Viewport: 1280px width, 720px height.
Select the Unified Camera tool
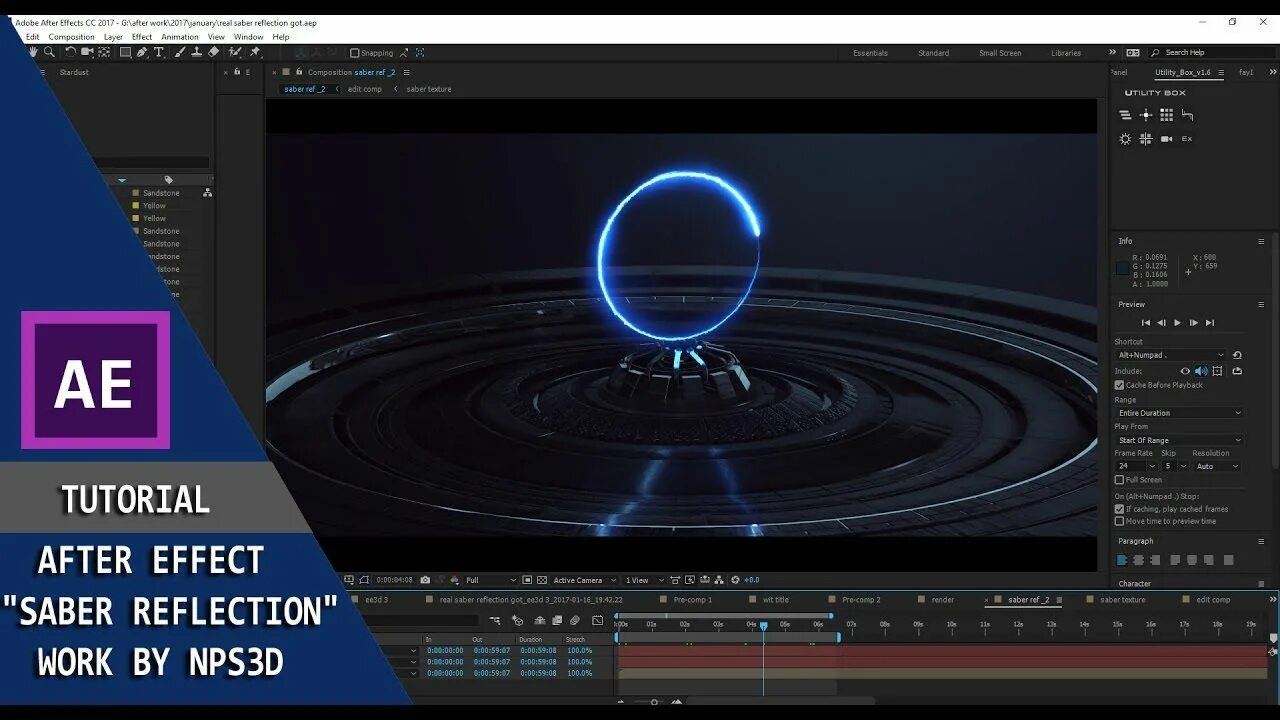[87, 52]
